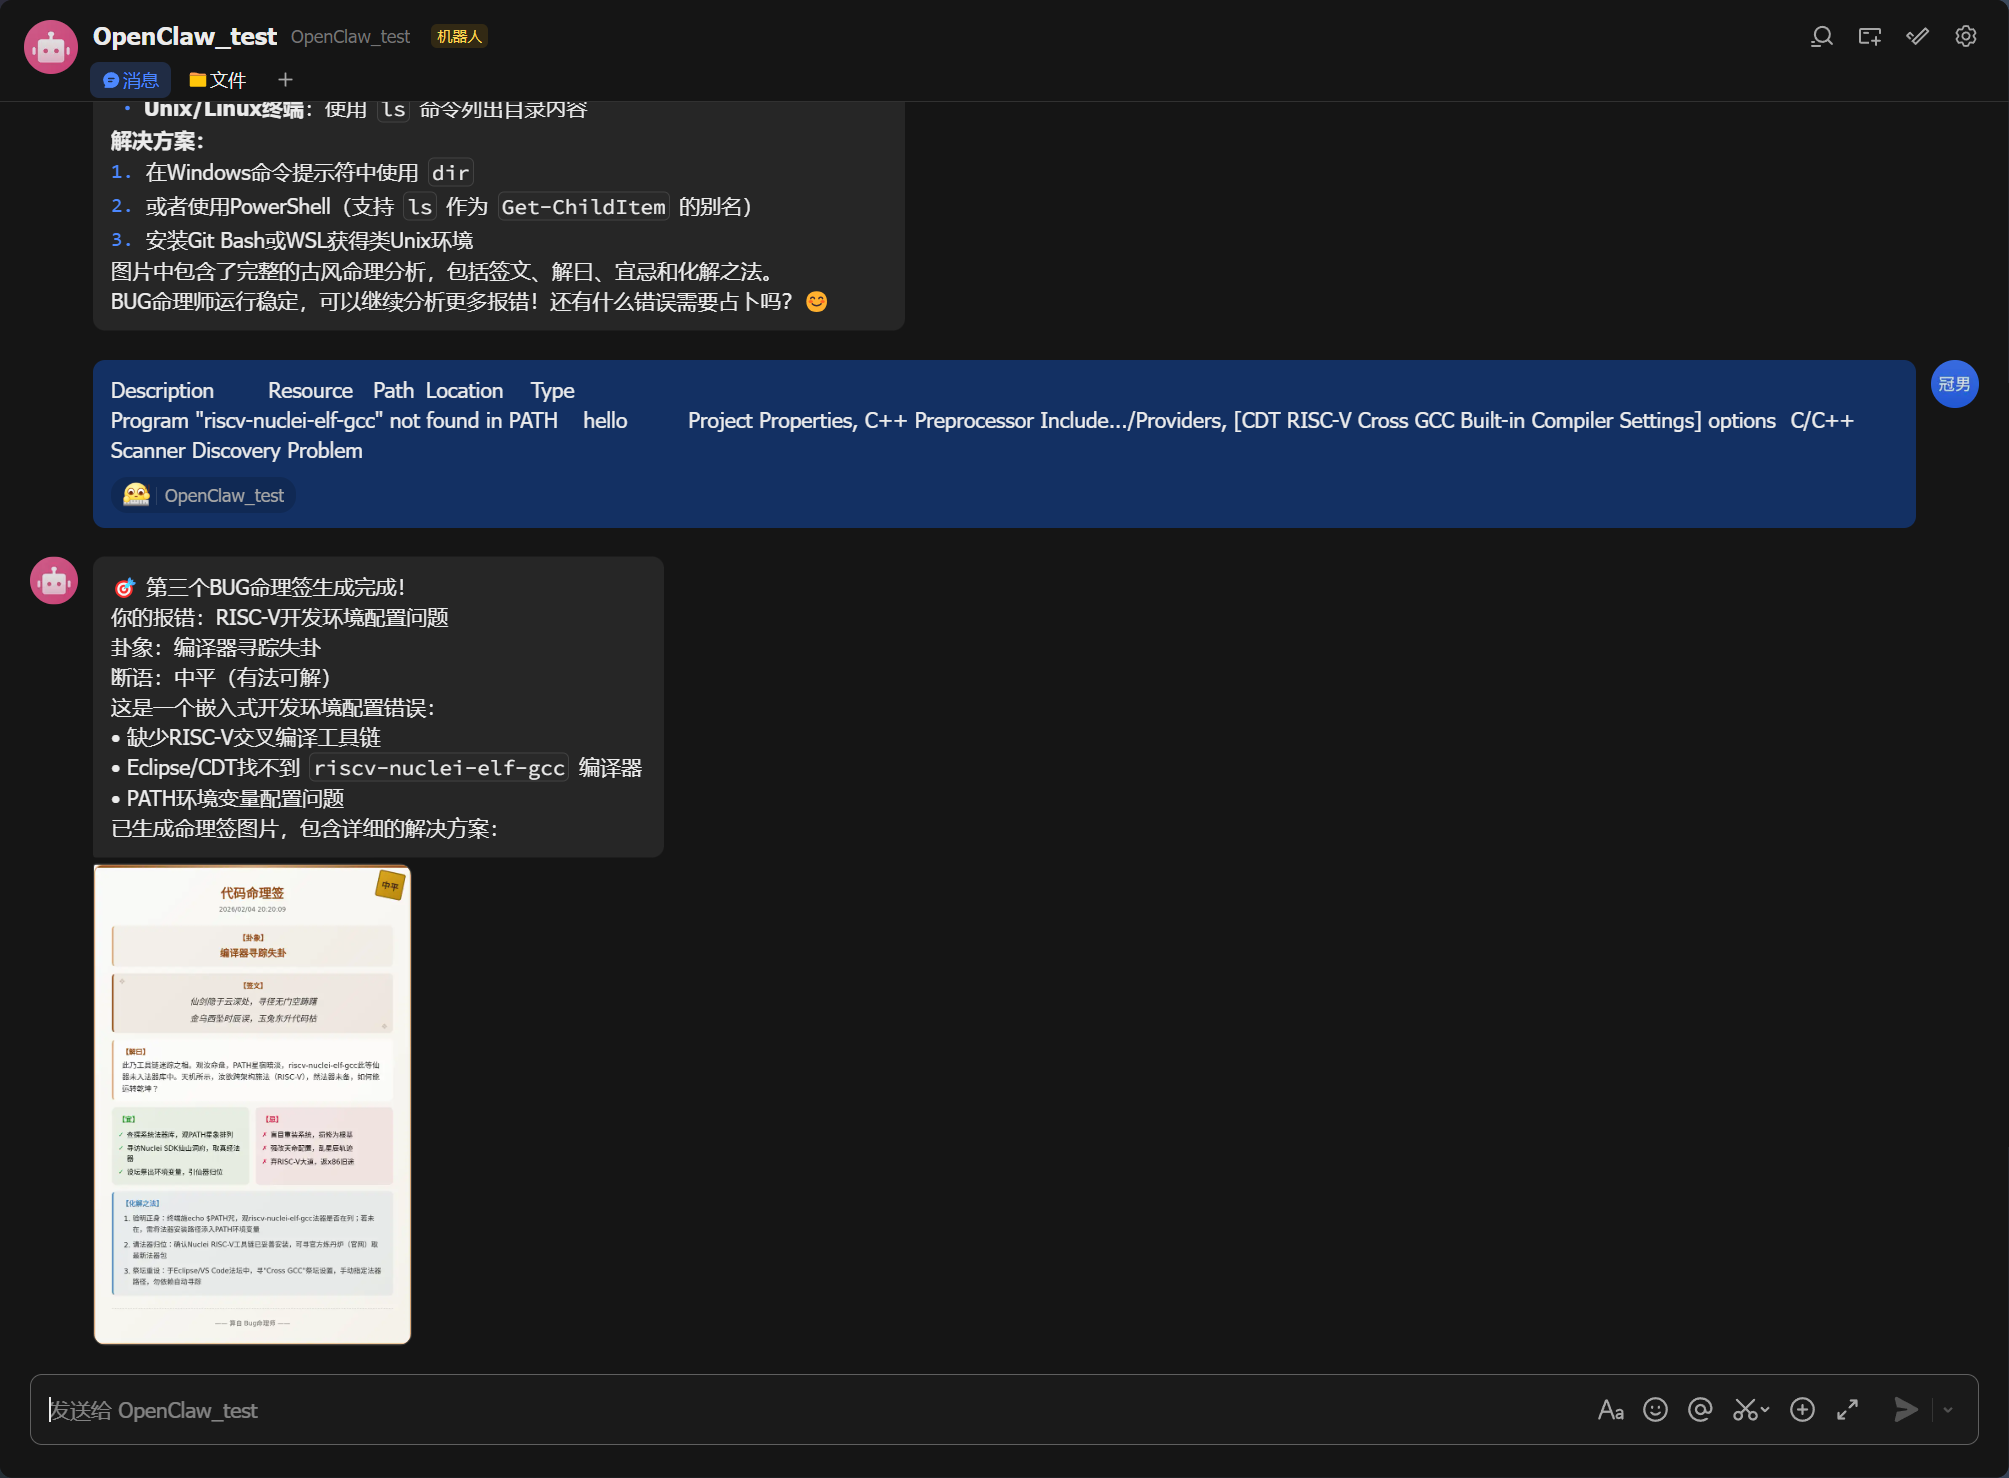Viewport: 2009px width, 1478px height.
Task: Open the emoji picker
Action: pos(1655,1410)
